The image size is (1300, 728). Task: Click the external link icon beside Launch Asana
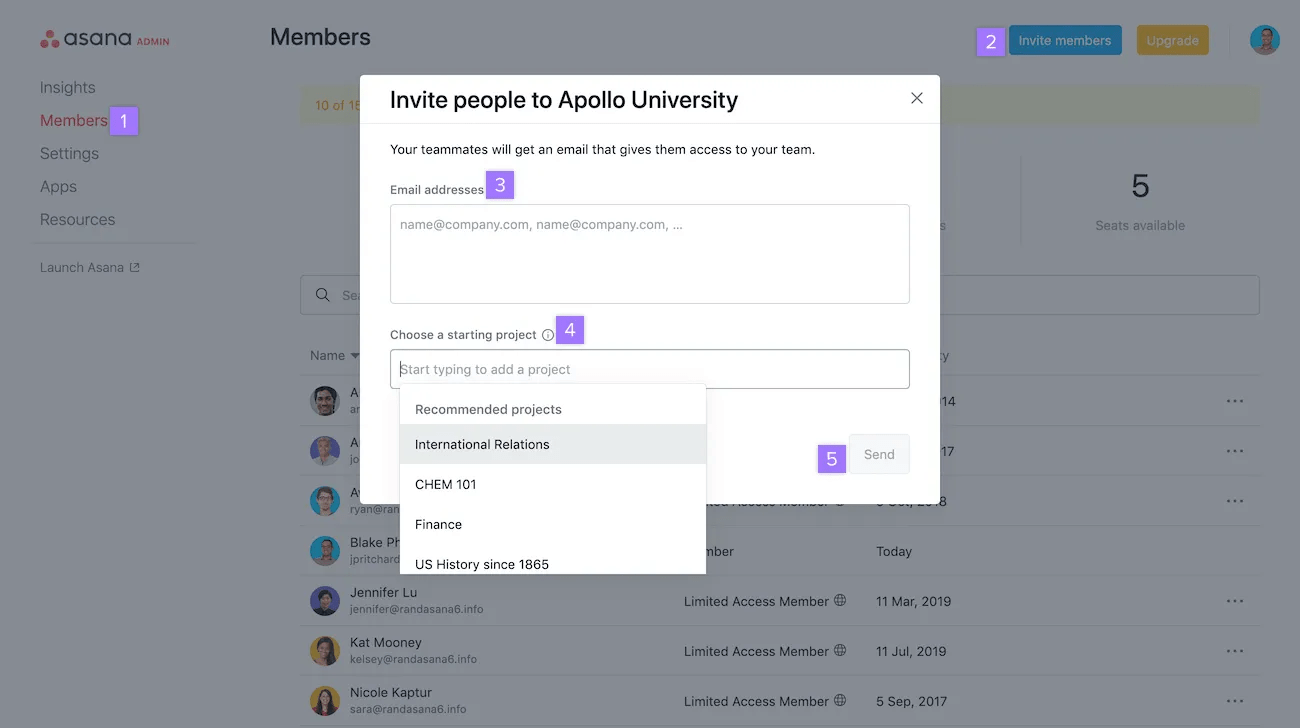pos(136,266)
